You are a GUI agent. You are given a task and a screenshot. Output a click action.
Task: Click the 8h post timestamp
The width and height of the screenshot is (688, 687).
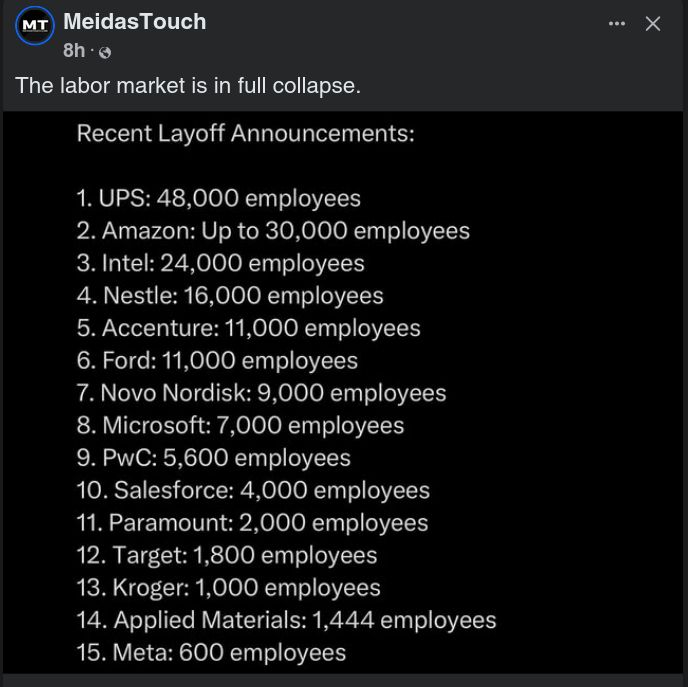point(74,51)
